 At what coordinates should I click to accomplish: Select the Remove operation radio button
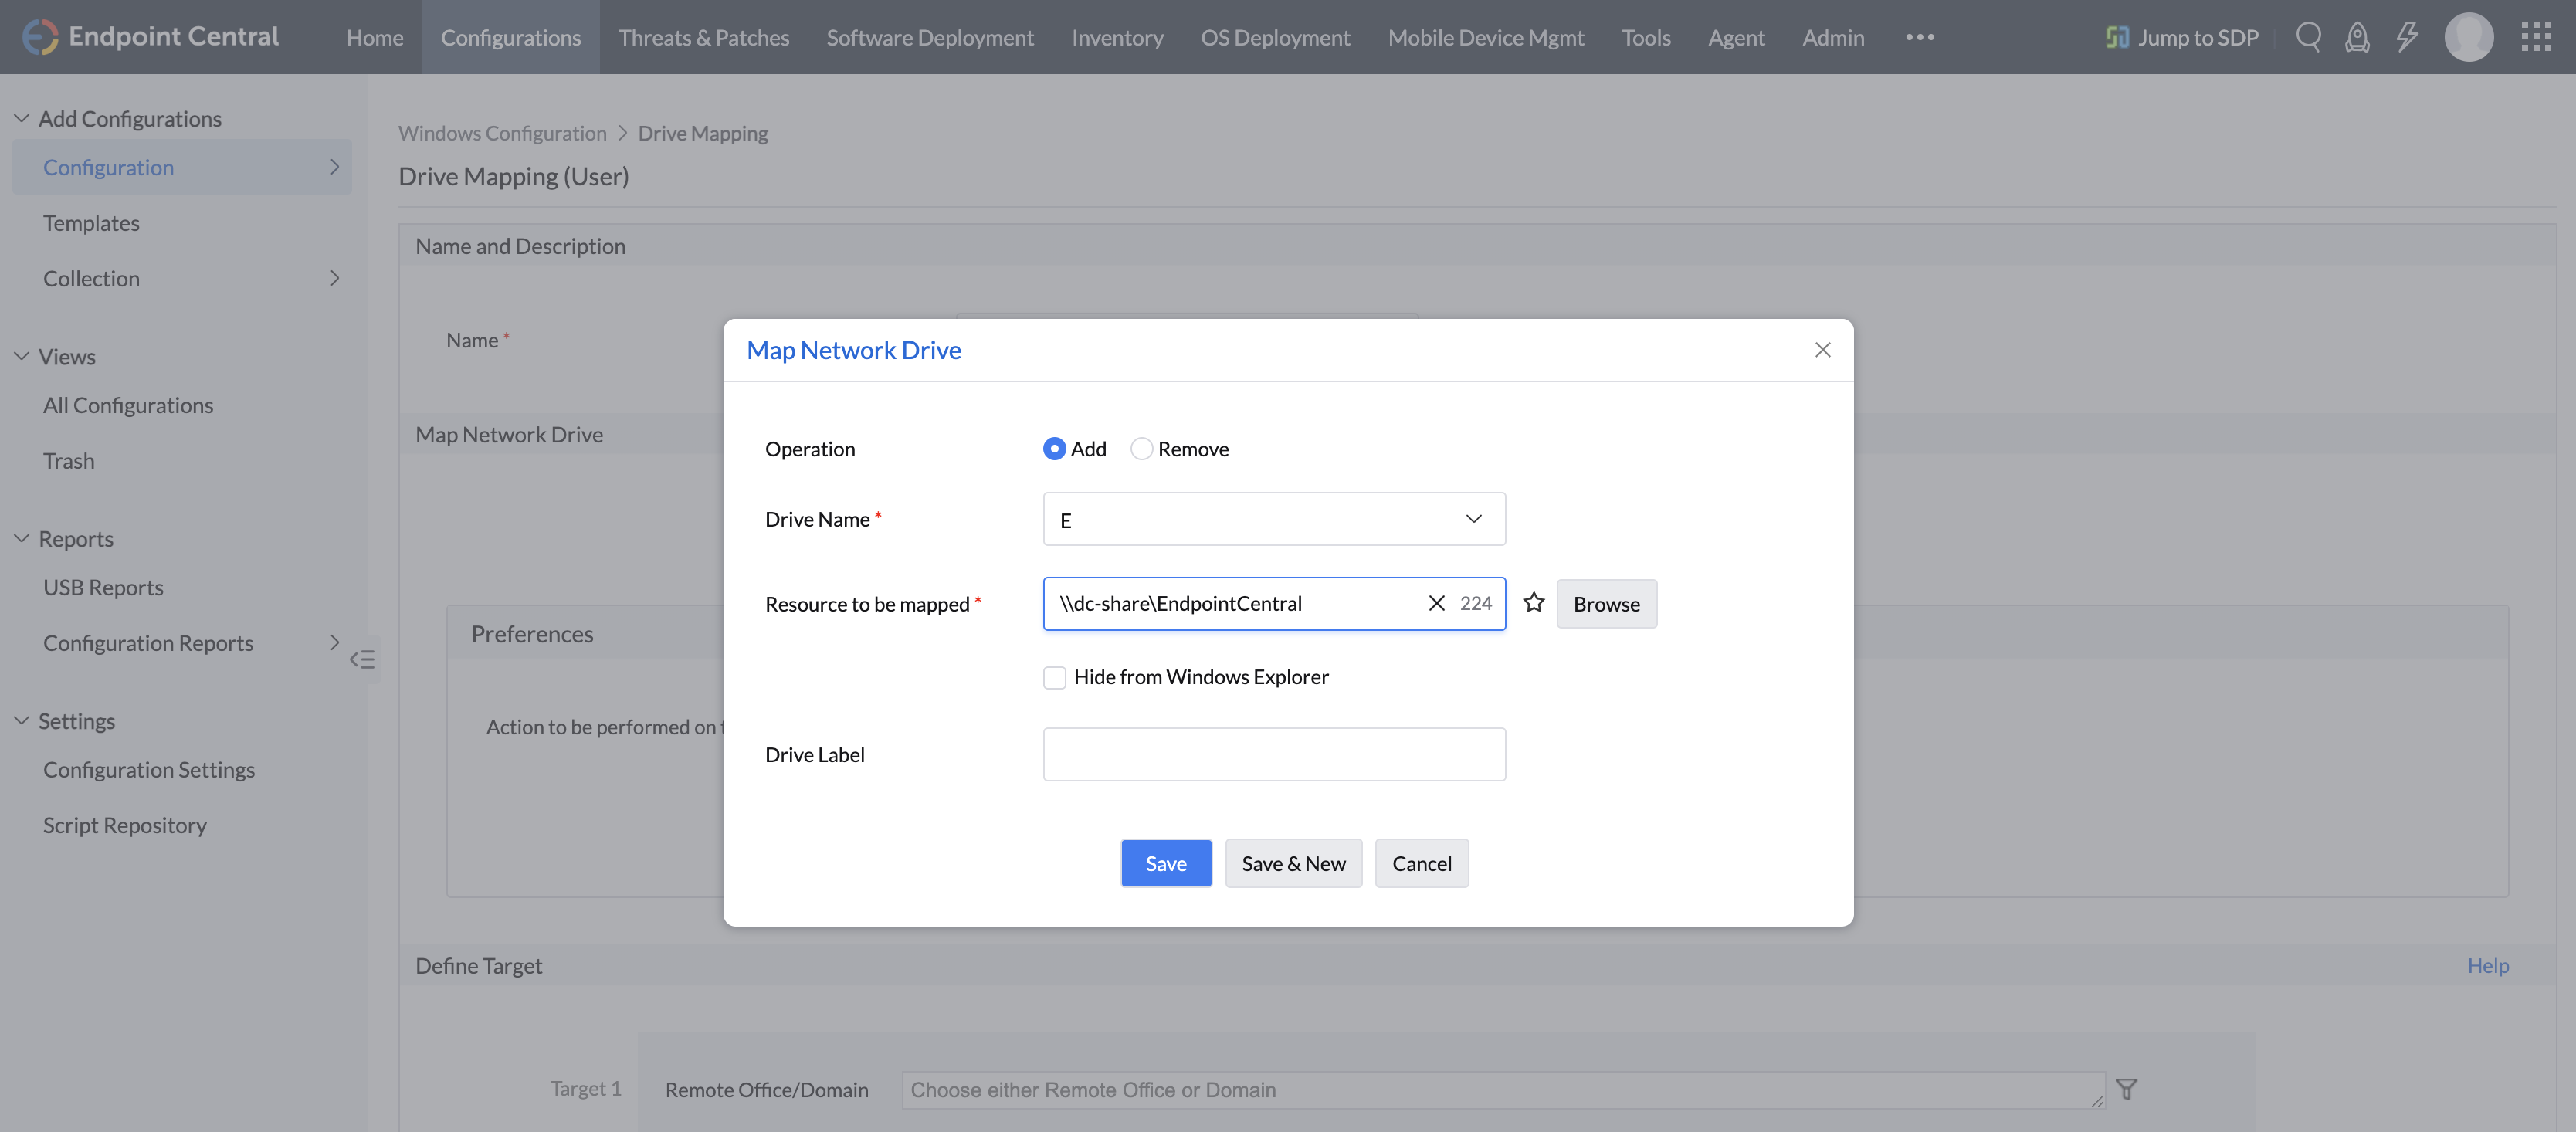(x=1141, y=449)
